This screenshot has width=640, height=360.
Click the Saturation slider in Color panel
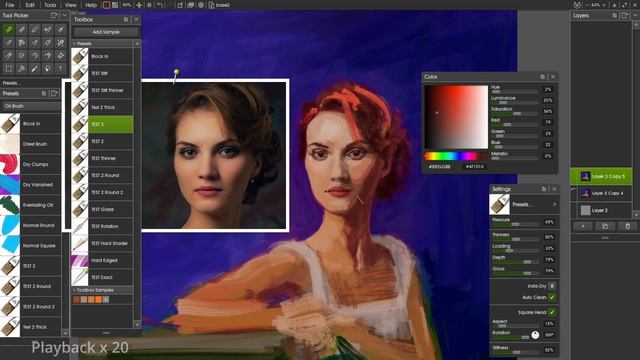click(x=514, y=113)
